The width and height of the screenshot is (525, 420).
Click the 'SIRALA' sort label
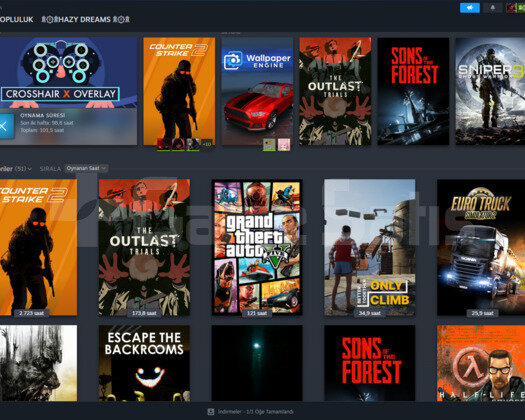[x=50, y=168]
